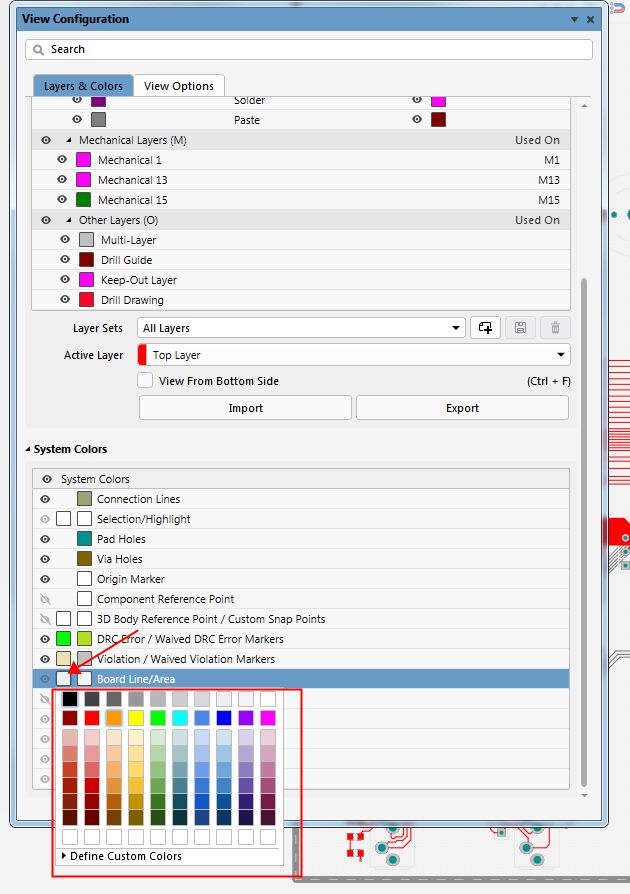Open Drill Drawing red color swatch
Image resolution: width=630 pixels, height=894 pixels.
(86, 299)
